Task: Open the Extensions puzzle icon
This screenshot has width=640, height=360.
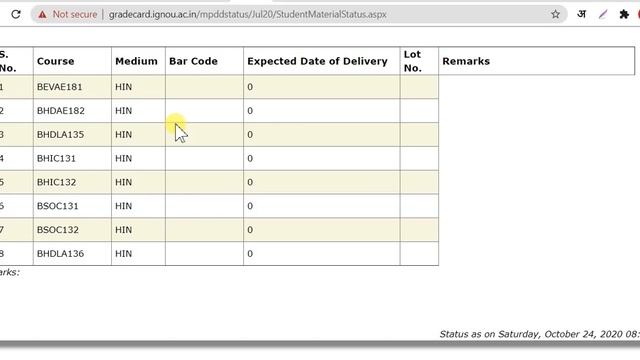Action: [624, 14]
